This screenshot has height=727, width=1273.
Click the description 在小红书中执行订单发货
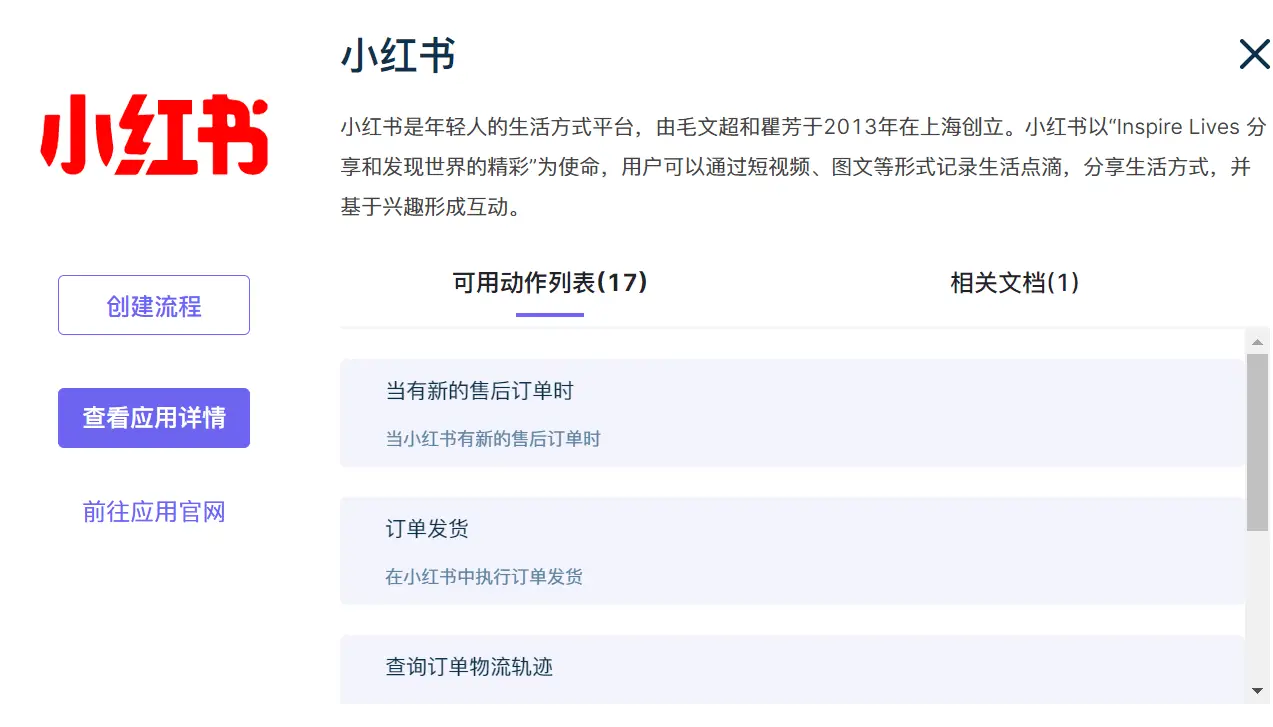(484, 577)
